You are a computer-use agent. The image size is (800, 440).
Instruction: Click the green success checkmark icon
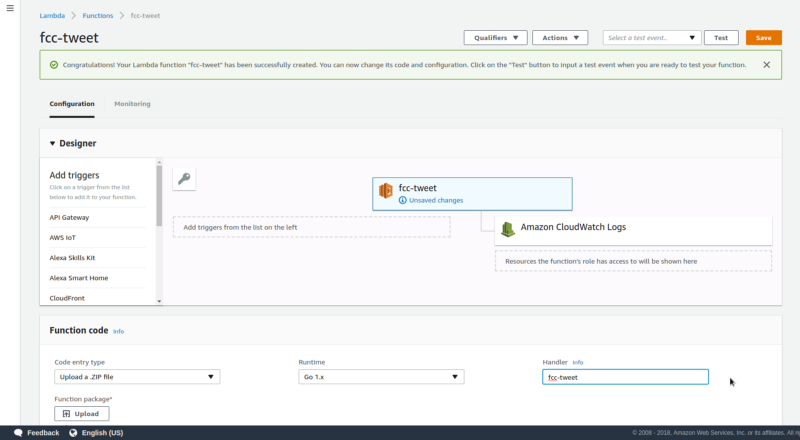(x=54, y=65)
